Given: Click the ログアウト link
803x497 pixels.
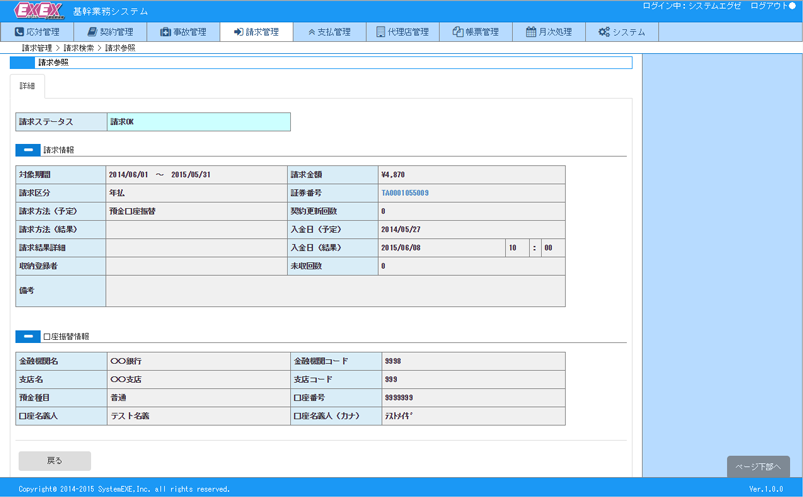Looking at the screenshot, I should pos(772,6).
